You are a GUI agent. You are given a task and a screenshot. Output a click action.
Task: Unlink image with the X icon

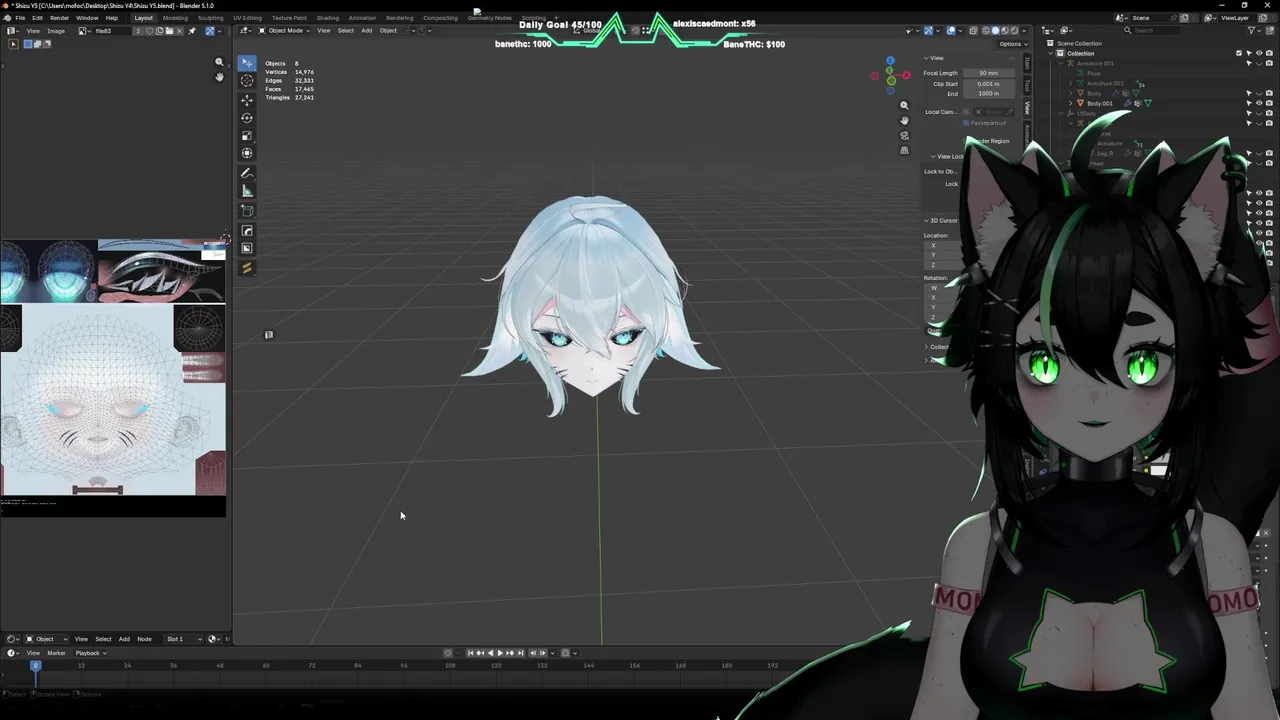click(x=179, y=31)
